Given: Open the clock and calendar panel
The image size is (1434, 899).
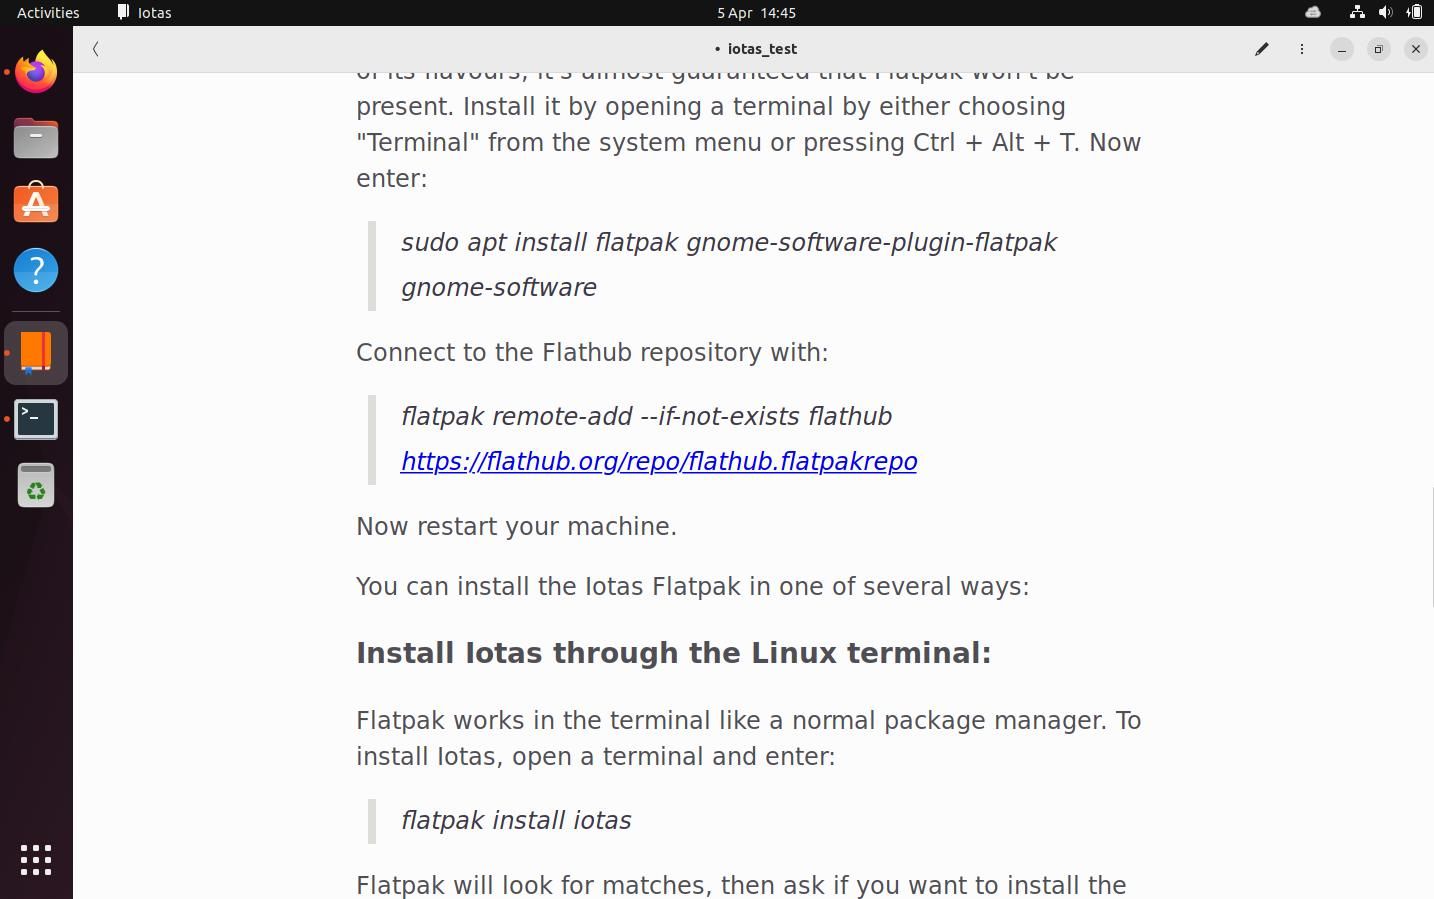Looking at the screenshot, I should tap(756, 13).
